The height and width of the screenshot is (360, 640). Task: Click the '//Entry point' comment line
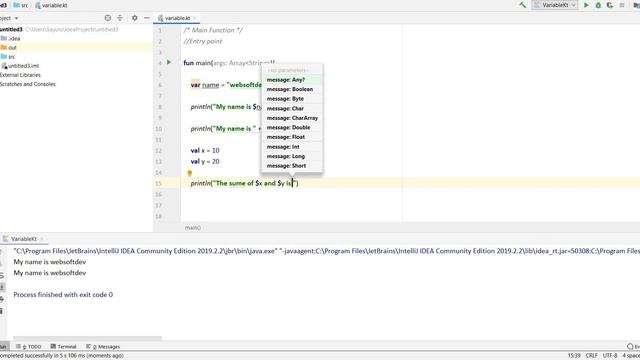[202, 41]
